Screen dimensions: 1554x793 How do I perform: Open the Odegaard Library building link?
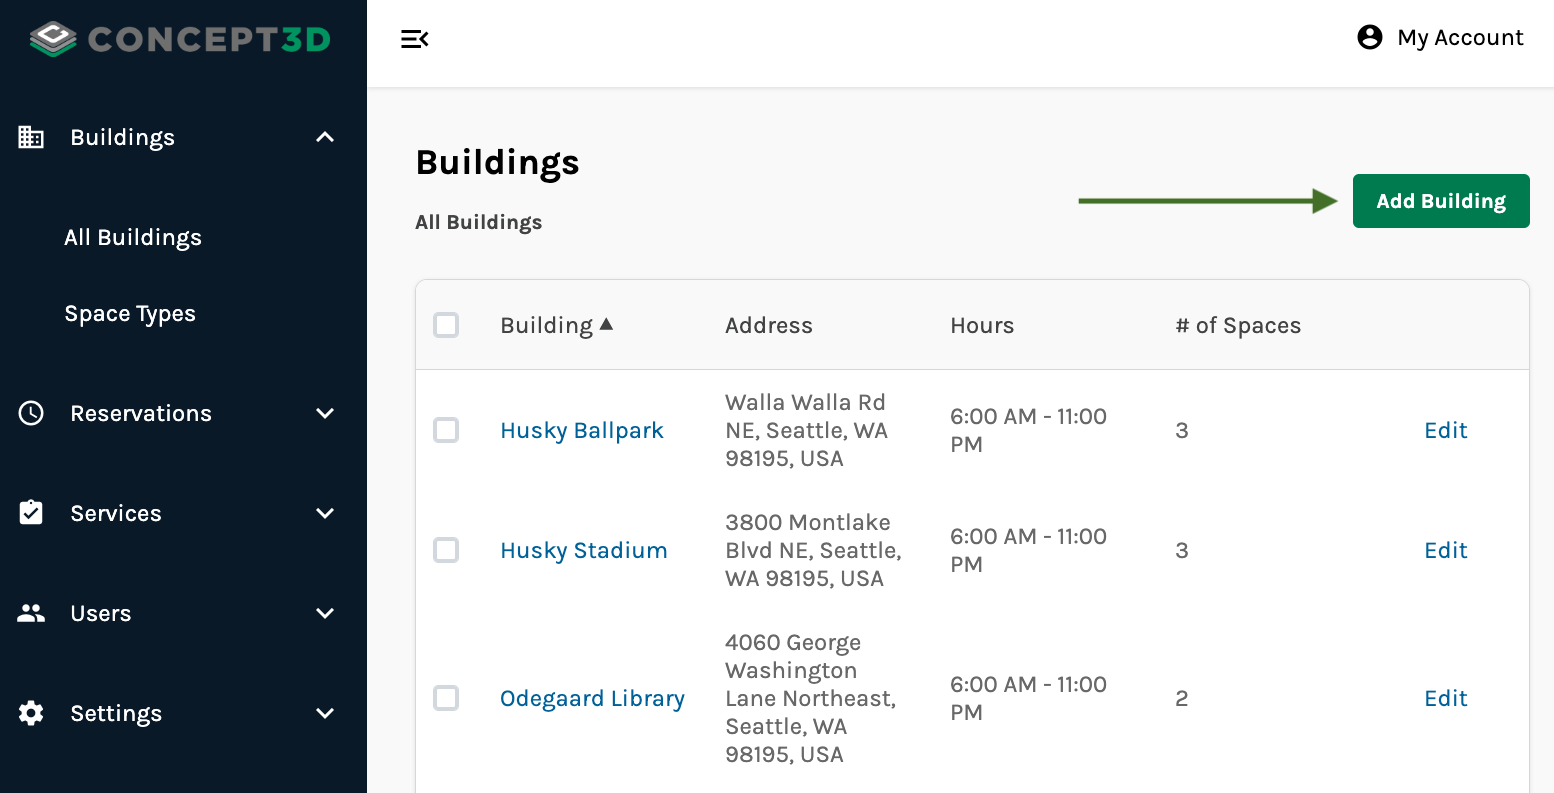point(592,698)
